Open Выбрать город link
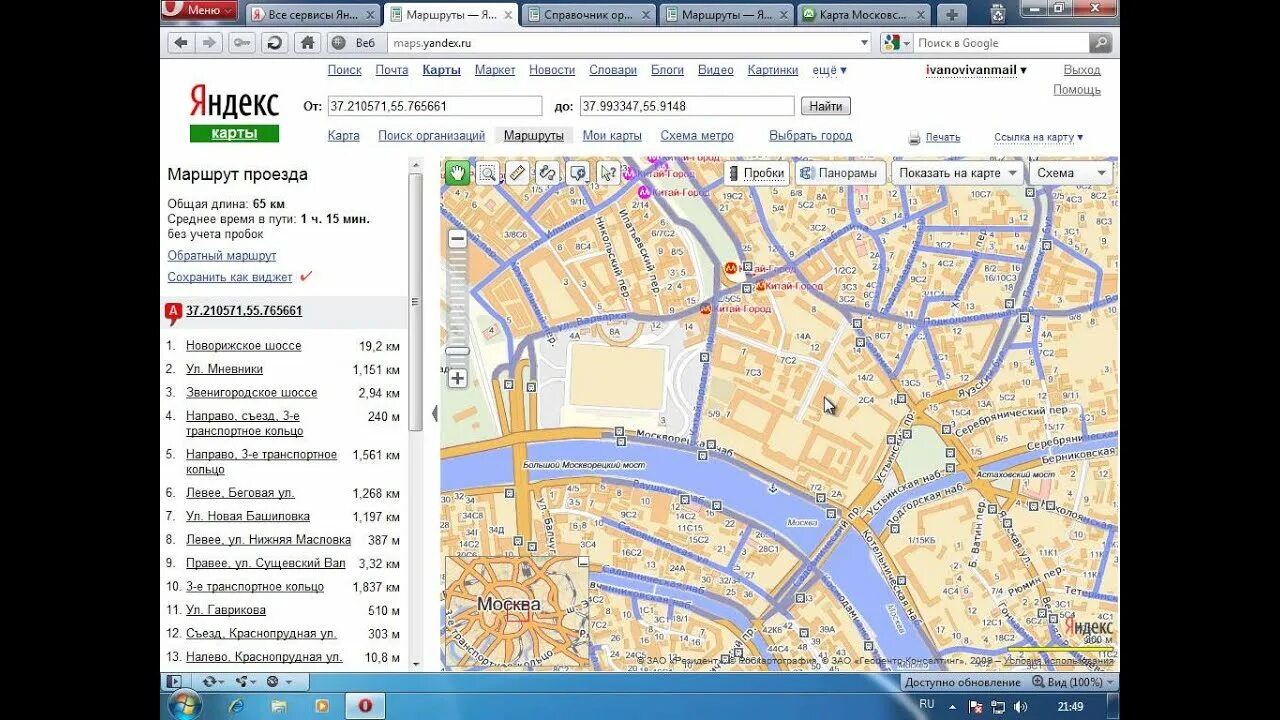This screenshot has width=1280, height=720. coord(810,136)
